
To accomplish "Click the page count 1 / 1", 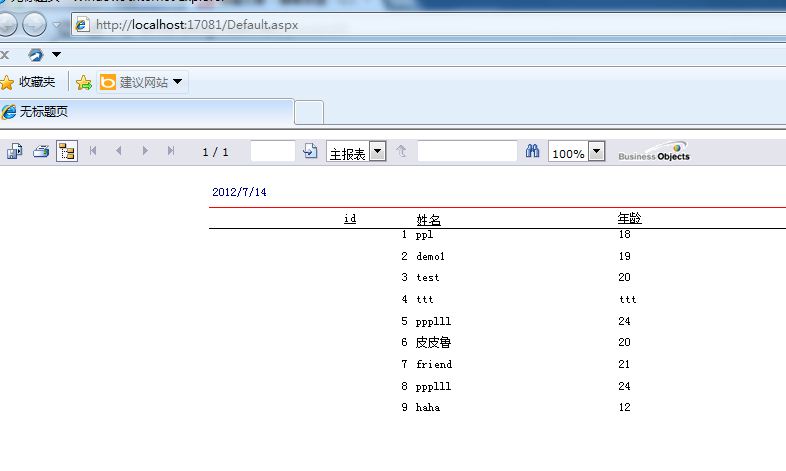I will pos(215,152).
